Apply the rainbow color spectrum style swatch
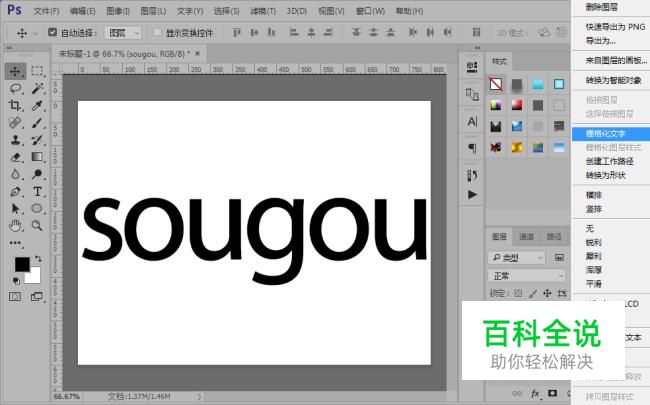This screenshot has width=650, height=405. point(496,105)
